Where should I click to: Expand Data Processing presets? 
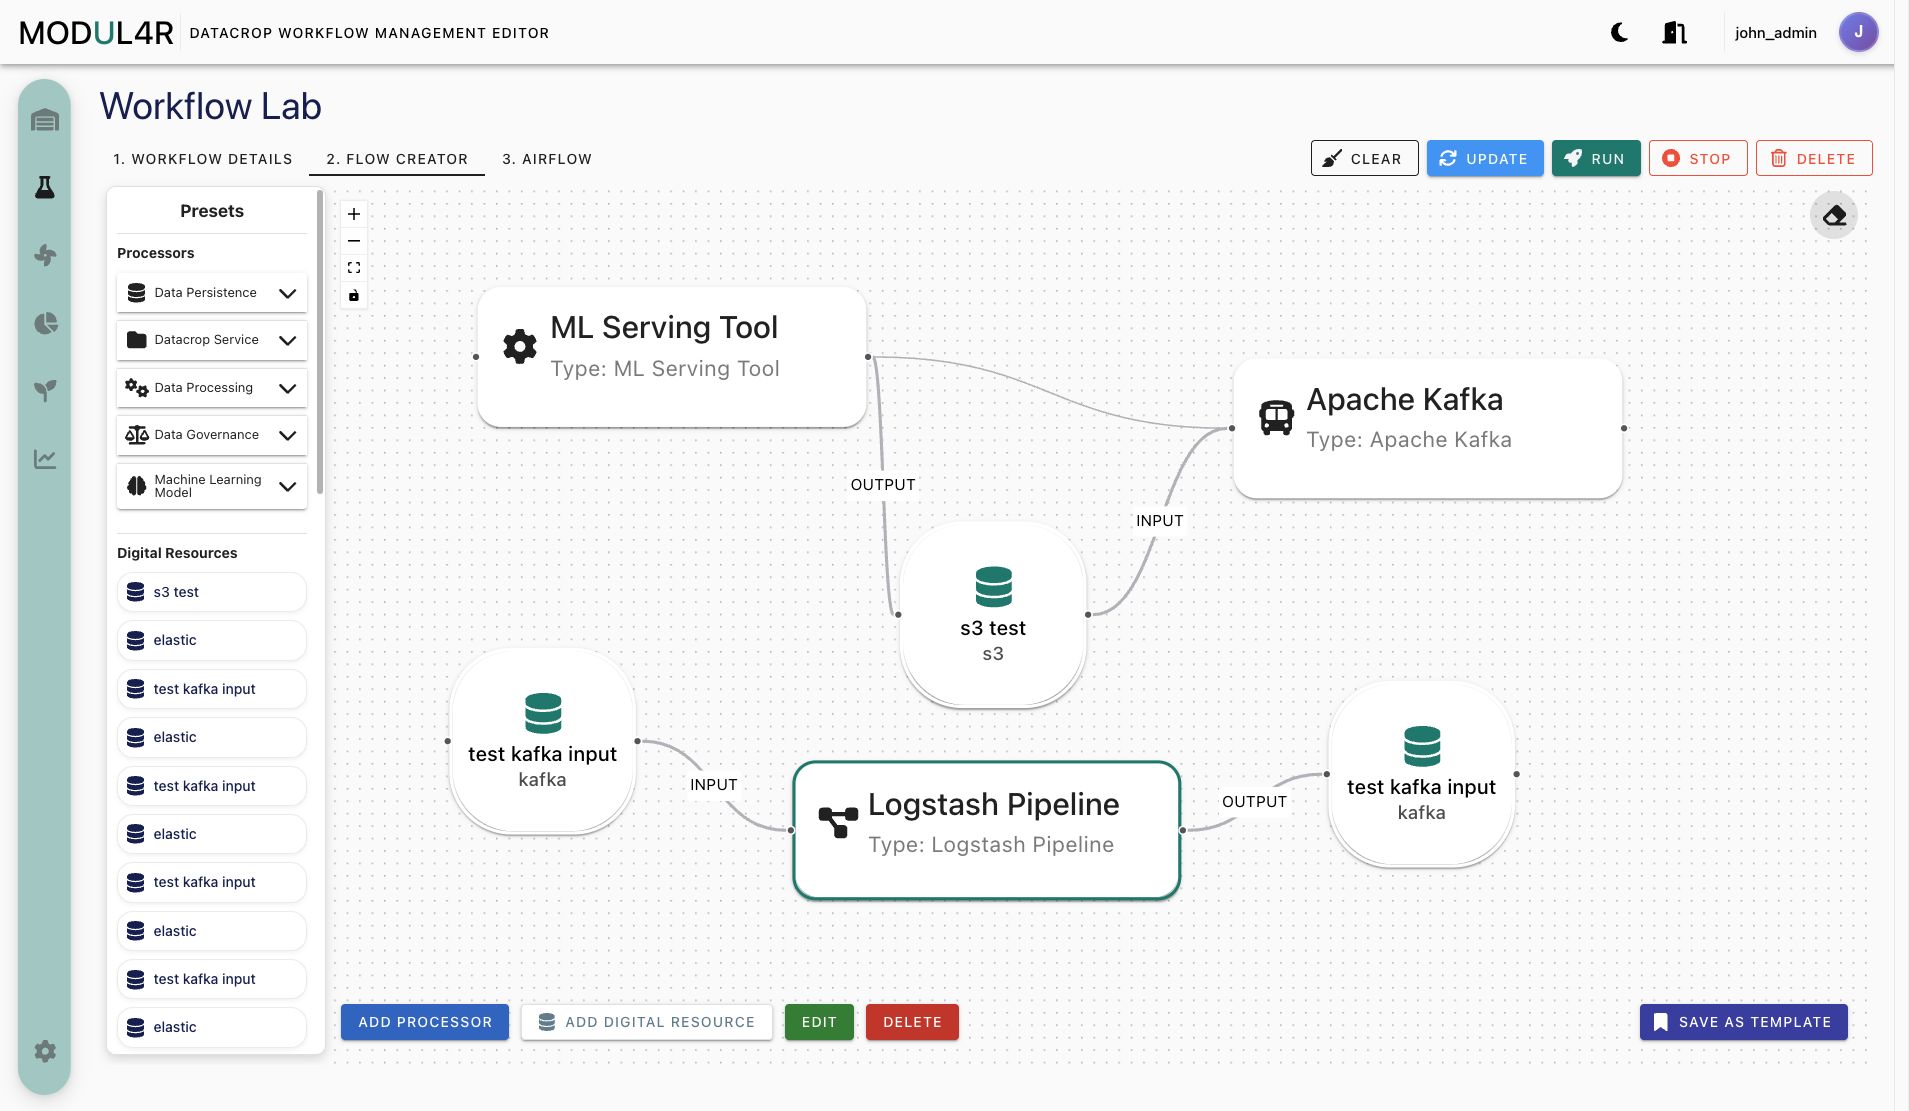point(212,388)
